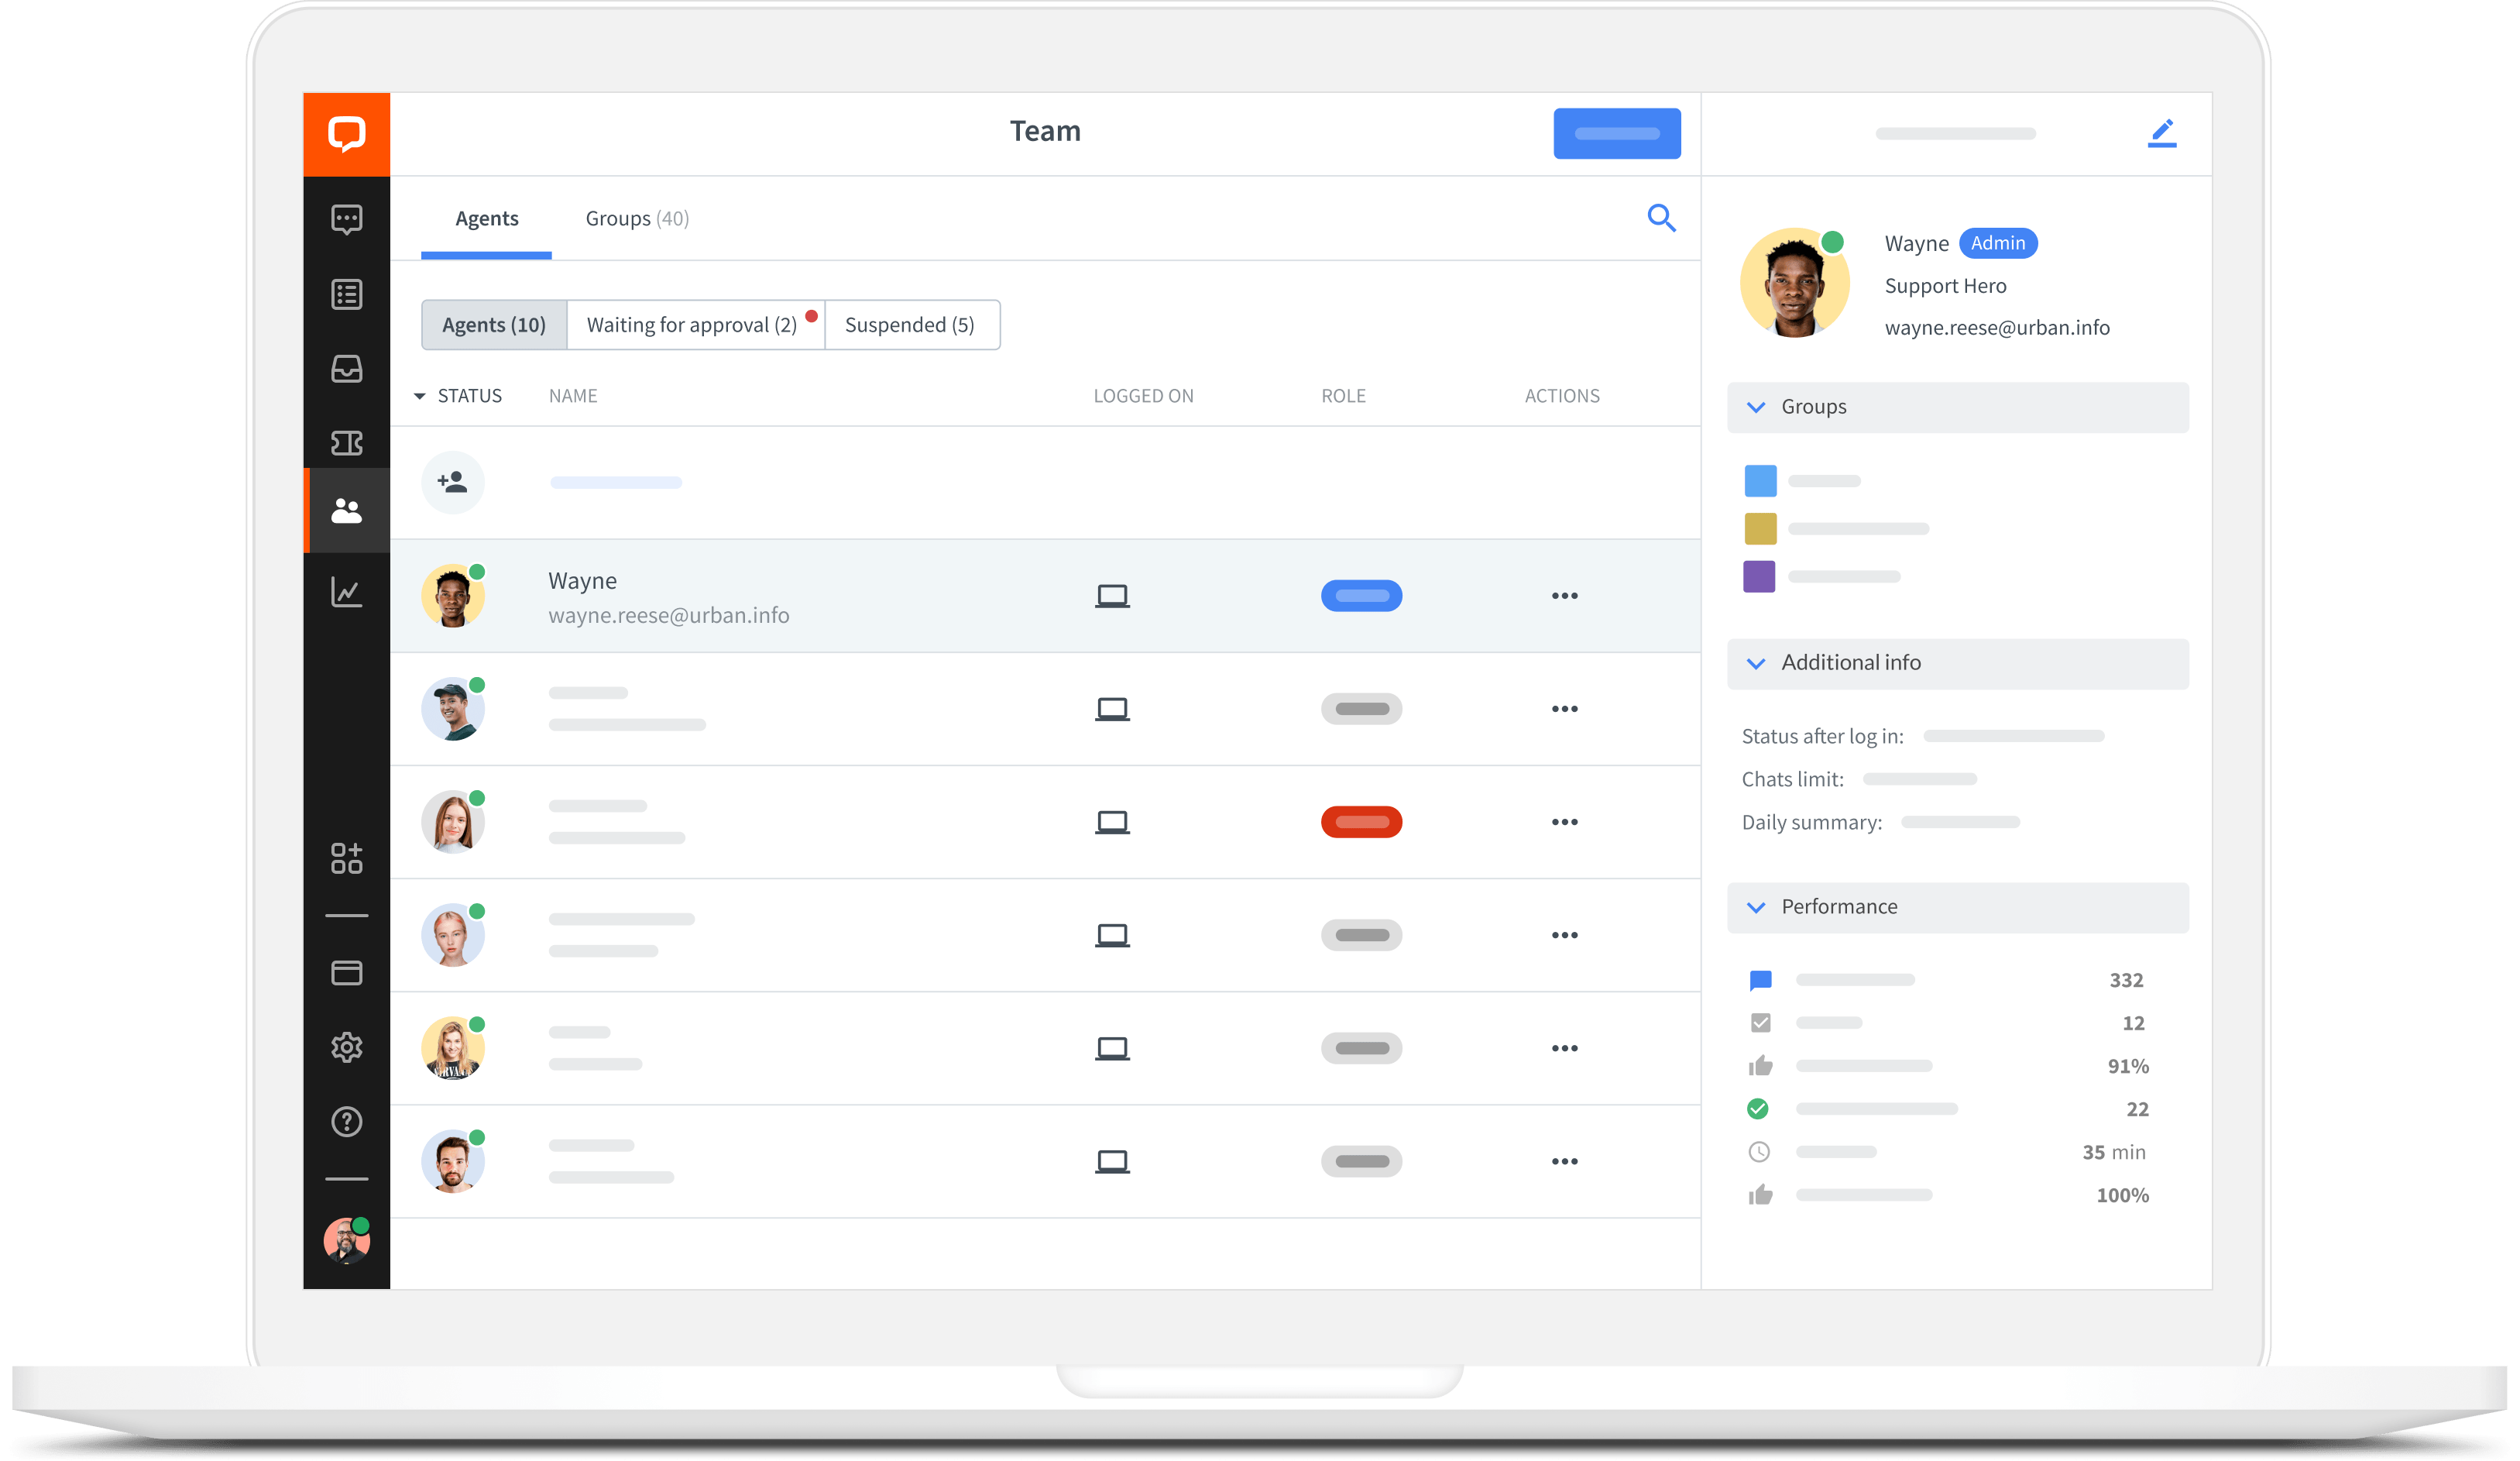Click the red role badge on third agent row

tap(1361, 823)
